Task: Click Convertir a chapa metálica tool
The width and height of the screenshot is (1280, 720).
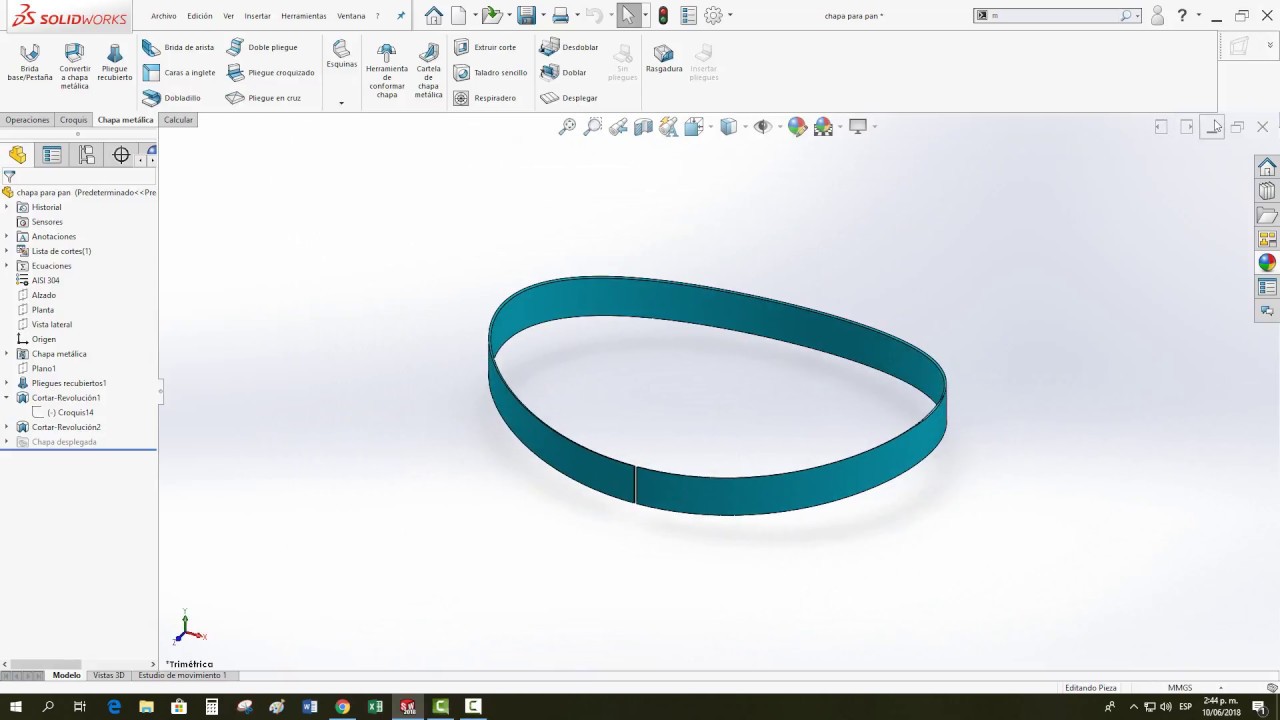Action: coord(74,66)
